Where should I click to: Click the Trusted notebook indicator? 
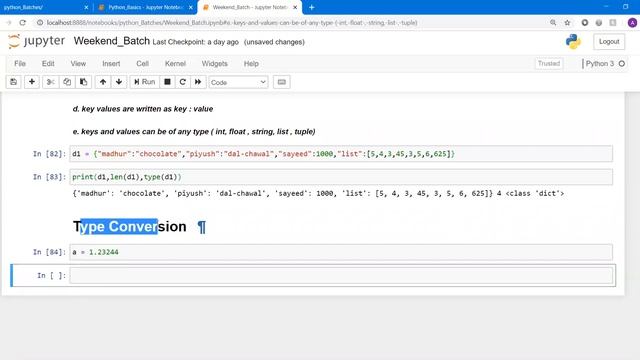(549, 64)
